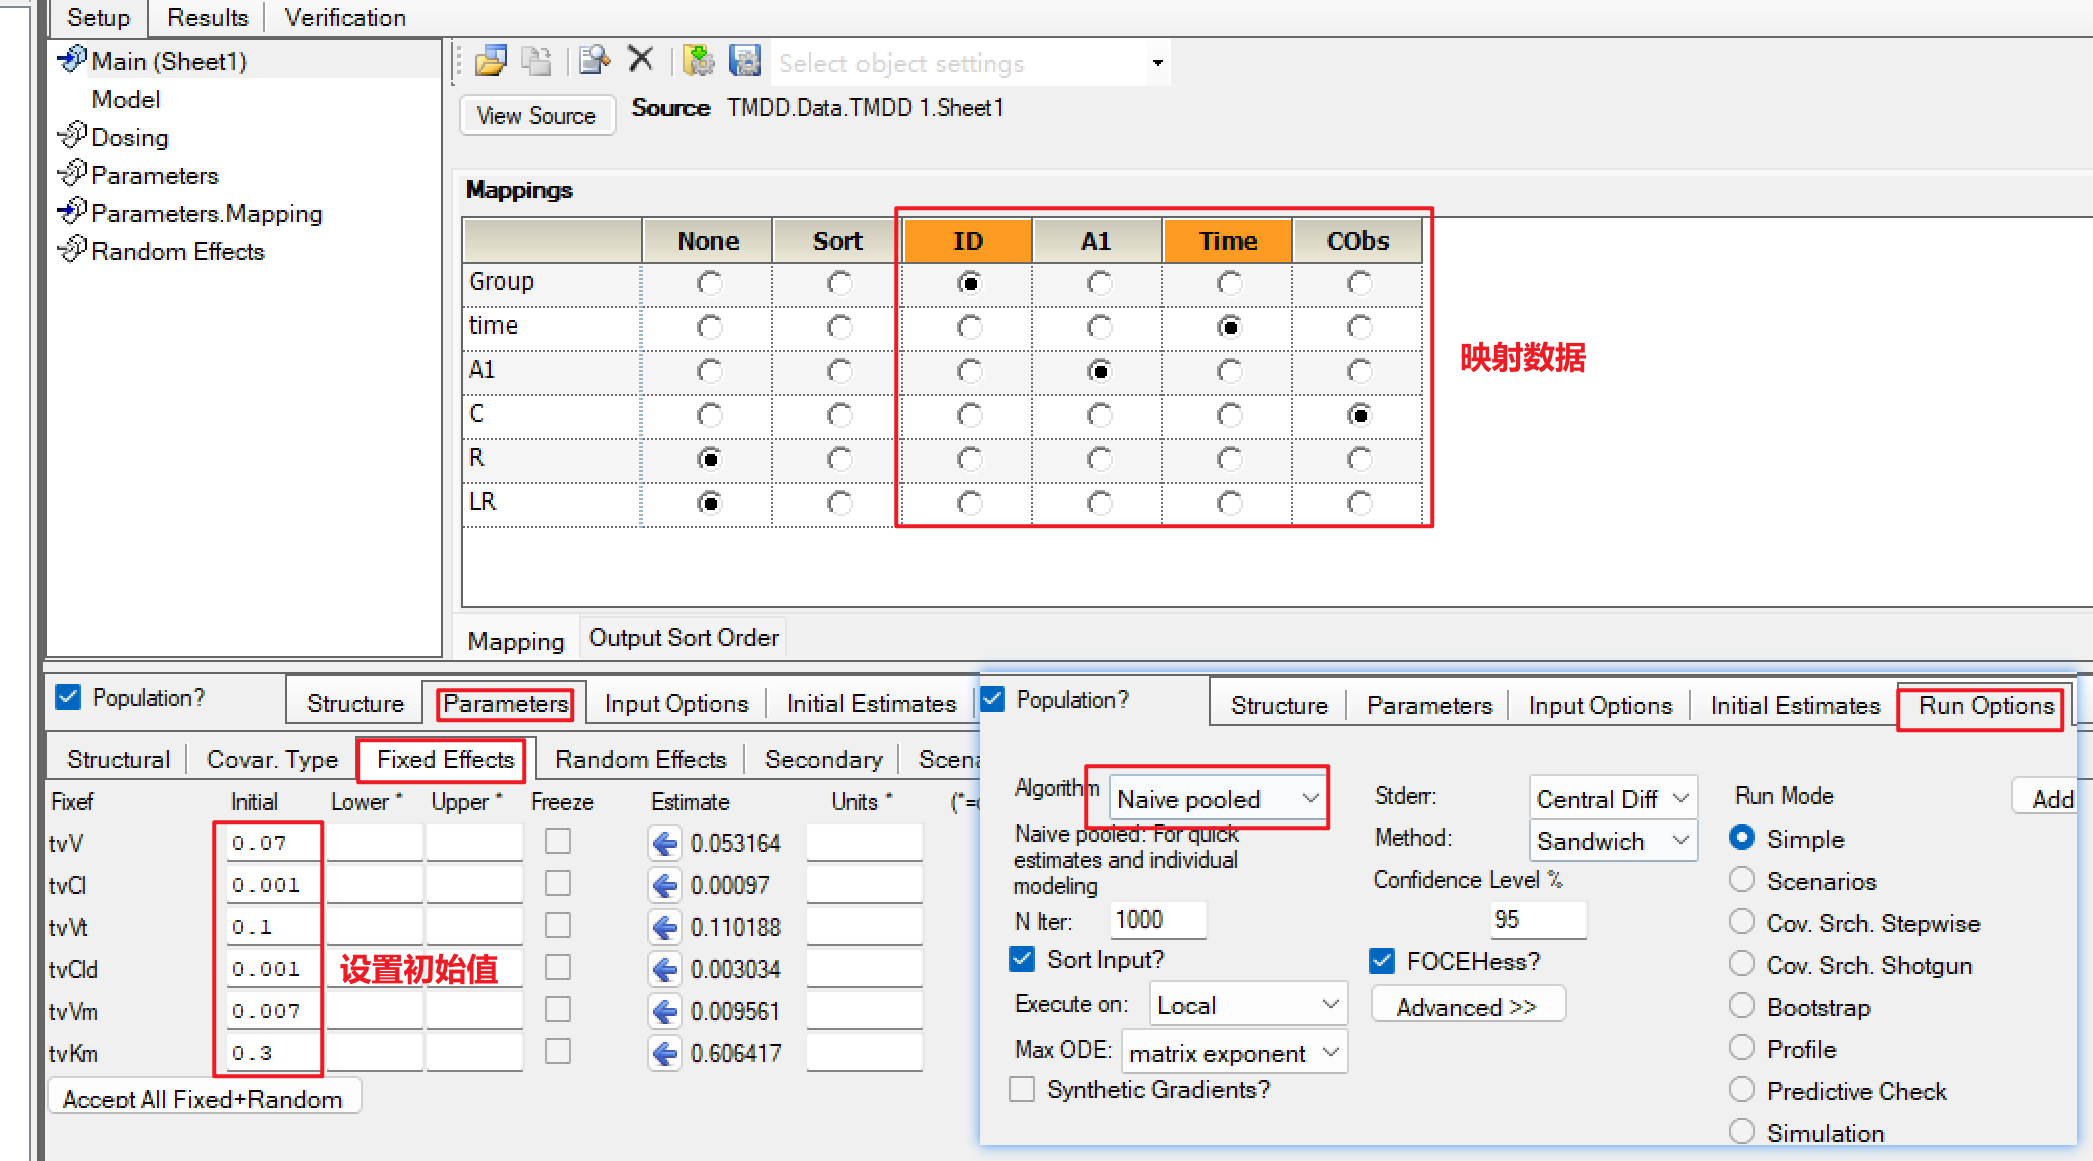This screenshot has height=1161, width=2093.
Task: Click the tvCl Lower bound field
Action: coord(375,885)
